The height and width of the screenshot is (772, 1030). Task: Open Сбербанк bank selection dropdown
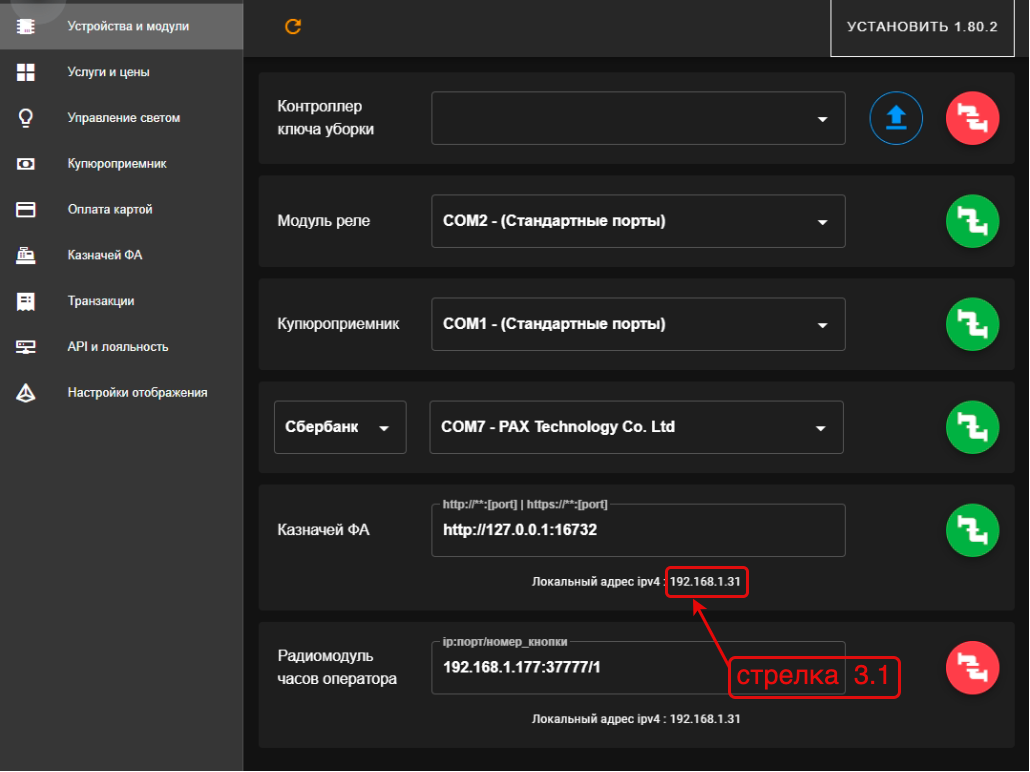tap(340, 428)
